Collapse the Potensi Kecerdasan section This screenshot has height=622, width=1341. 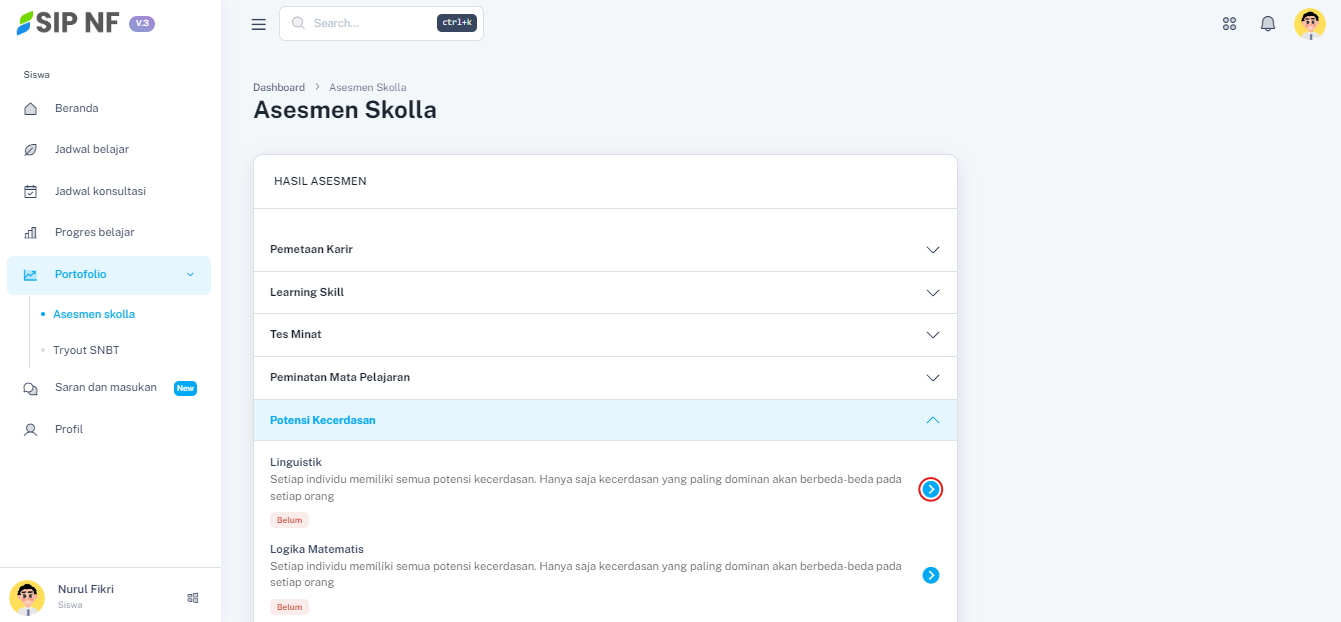(605, 420)
